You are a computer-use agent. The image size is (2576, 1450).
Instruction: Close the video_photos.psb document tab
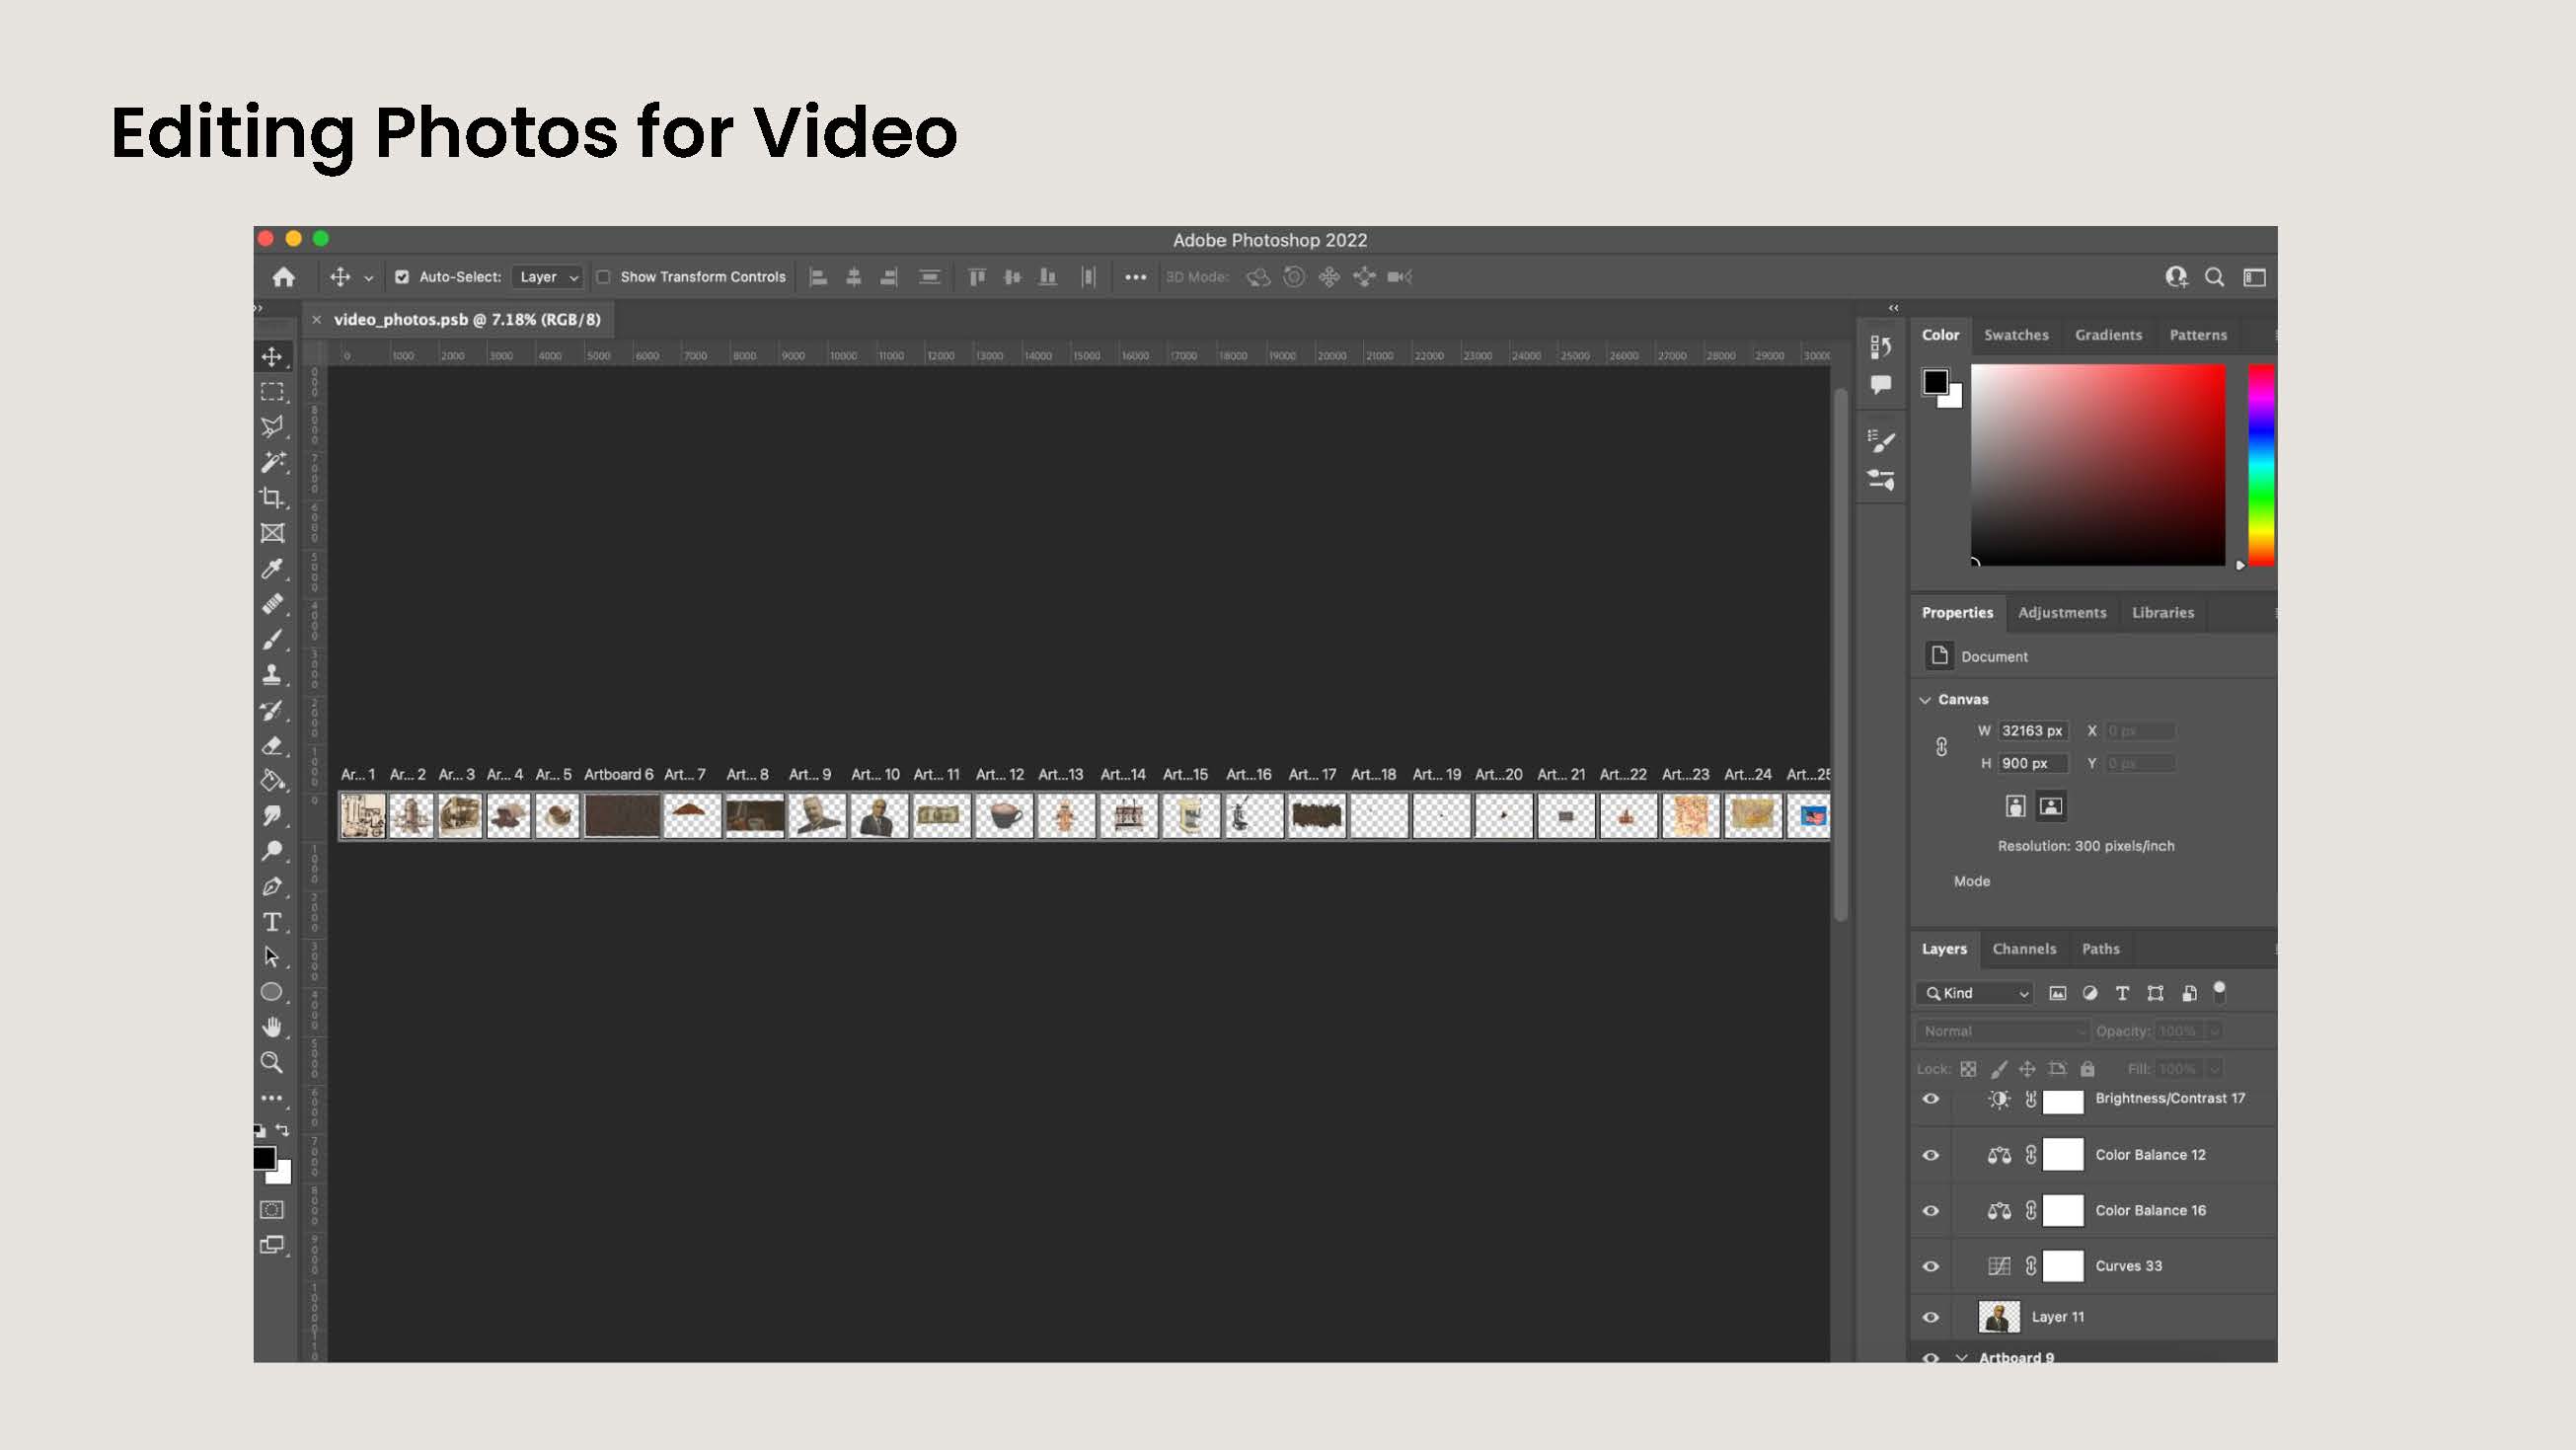tap(316, 320)
